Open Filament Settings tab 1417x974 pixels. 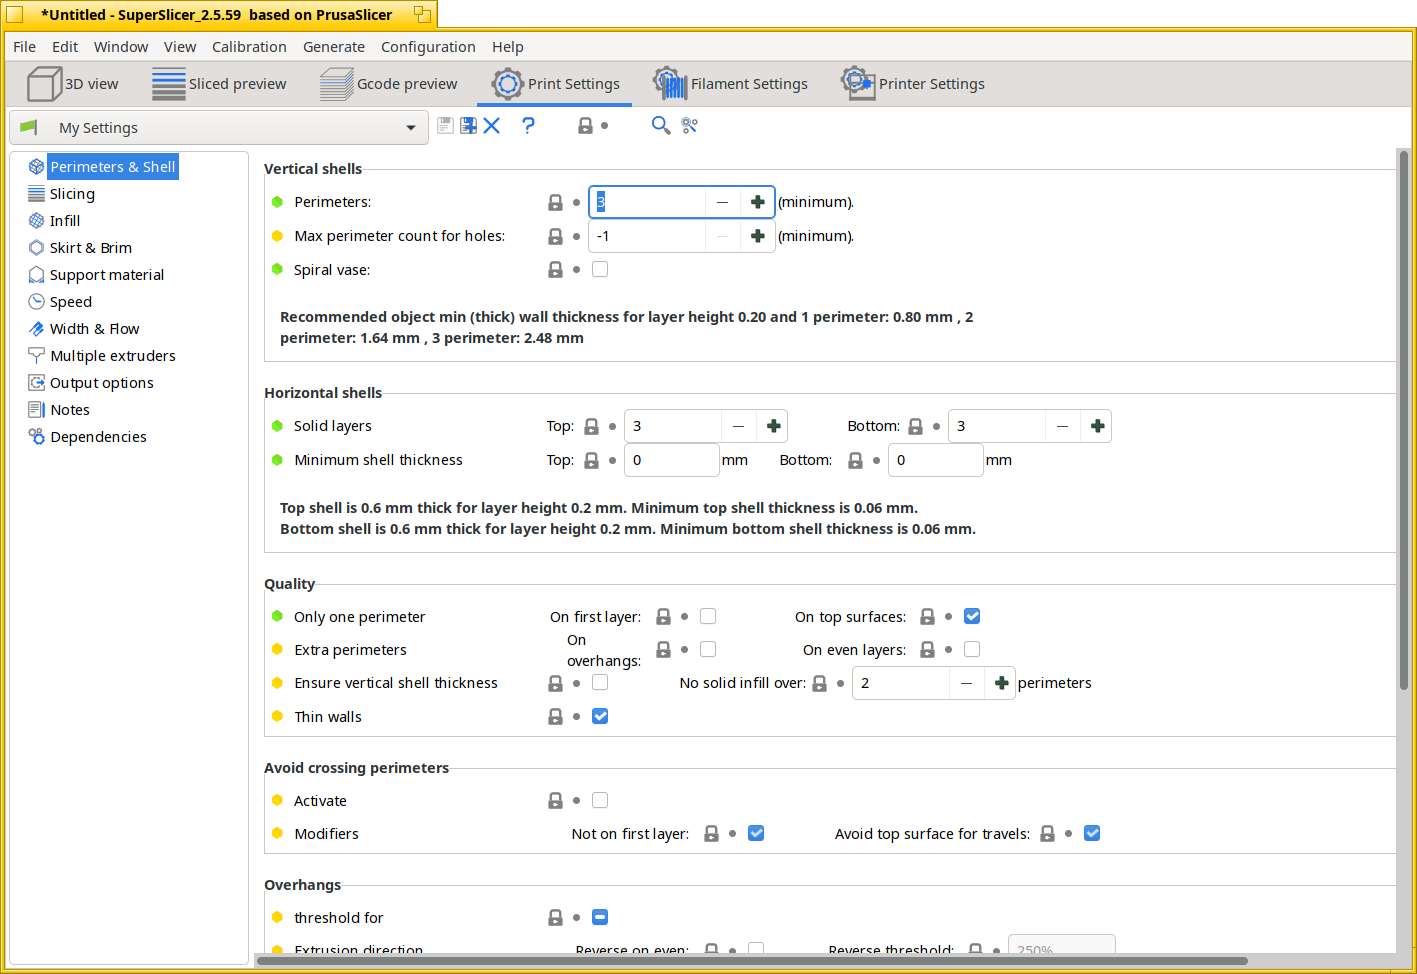[730, 84]
